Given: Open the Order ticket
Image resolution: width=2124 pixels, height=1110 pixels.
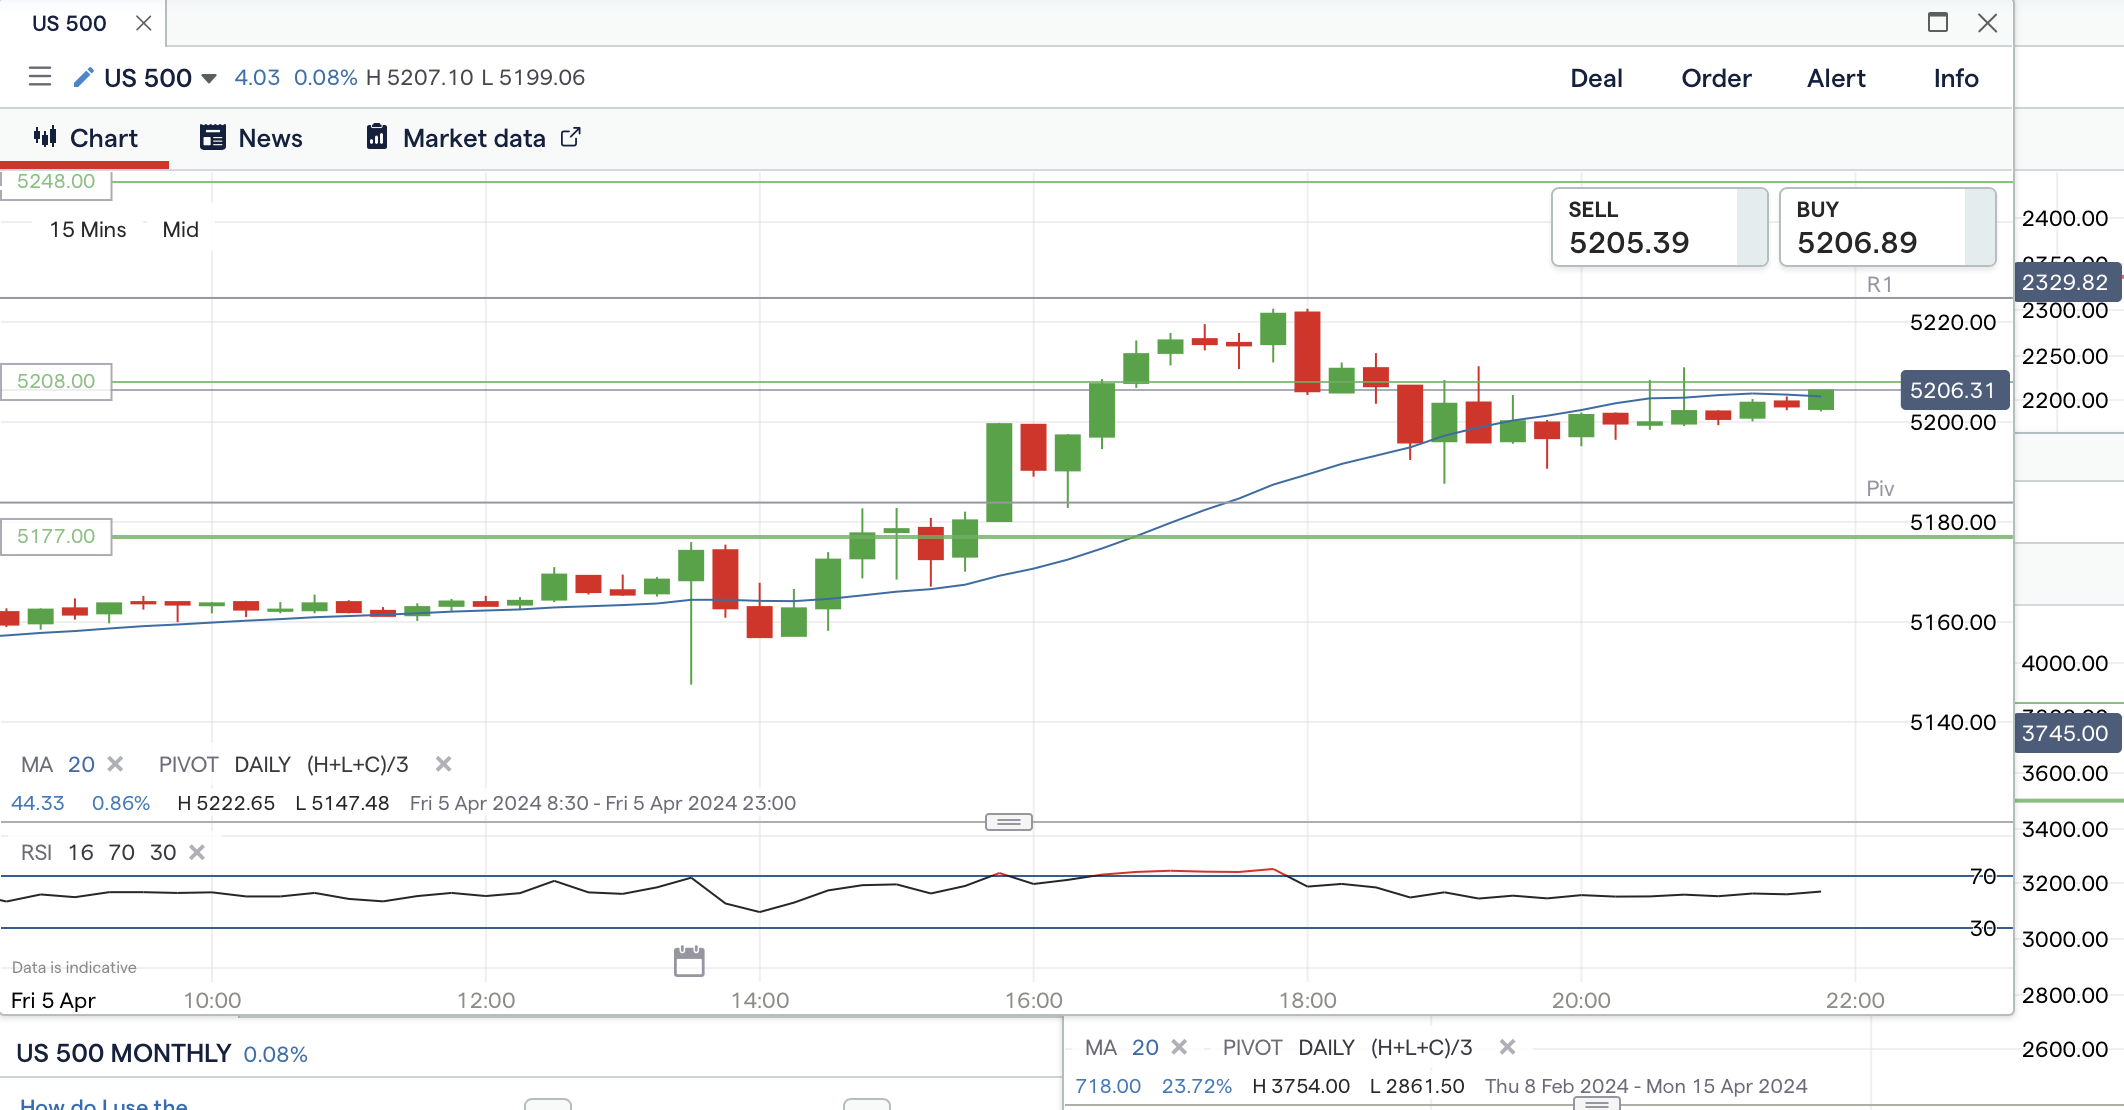Looking at the screenshot, I should [1716, 78].
